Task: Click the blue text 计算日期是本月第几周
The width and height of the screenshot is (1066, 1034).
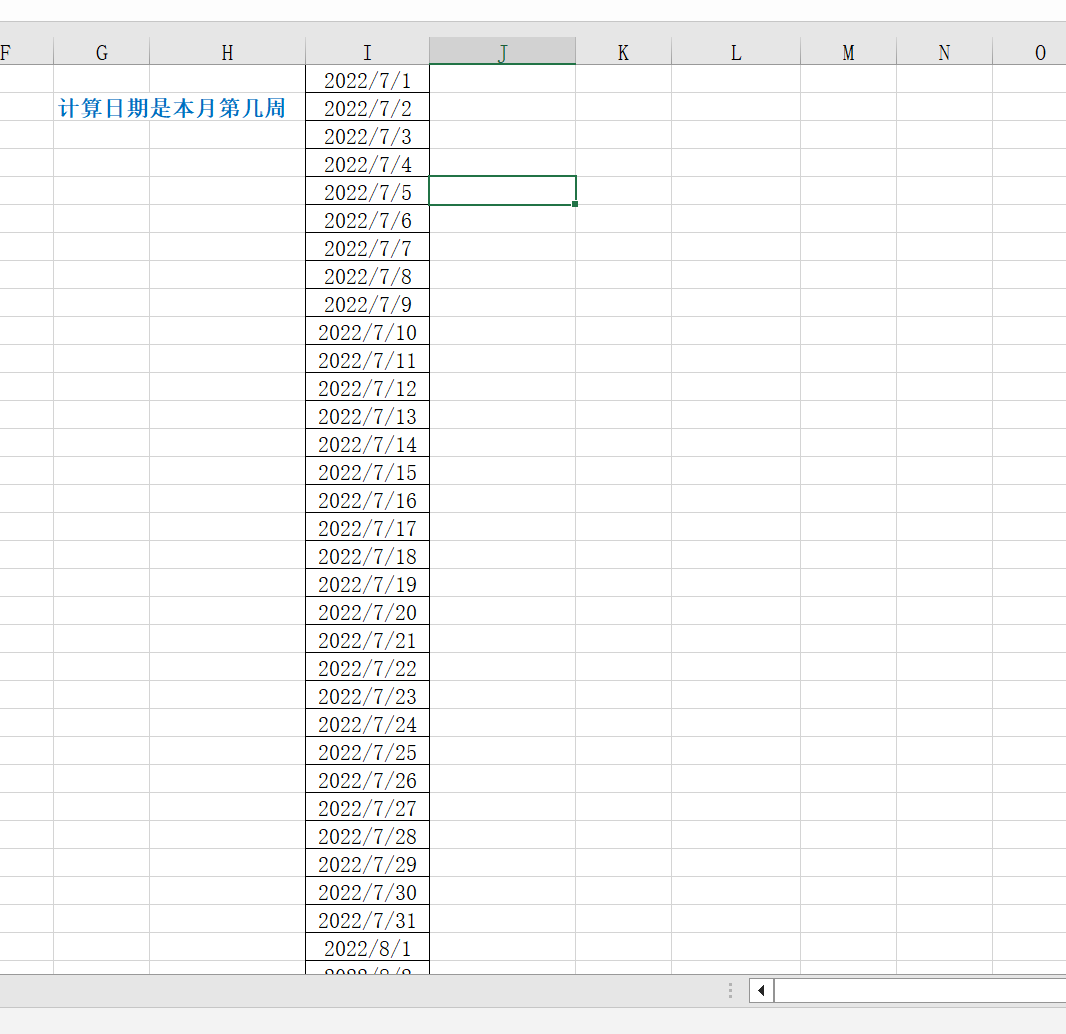Action: [172, 107]
